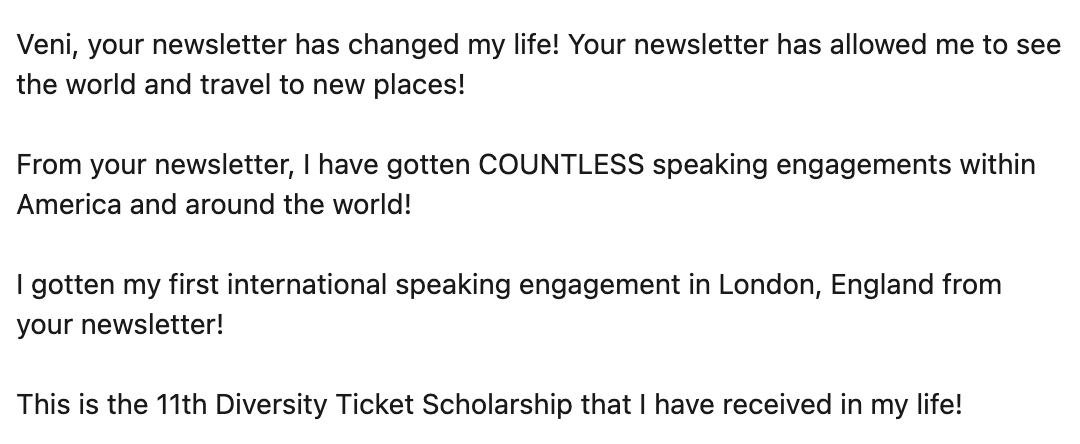This screenshot has height=444, width=1080.
Task: Click the line "your newsletter!" in the third paragraph
Action: click(x=120, y=324)
